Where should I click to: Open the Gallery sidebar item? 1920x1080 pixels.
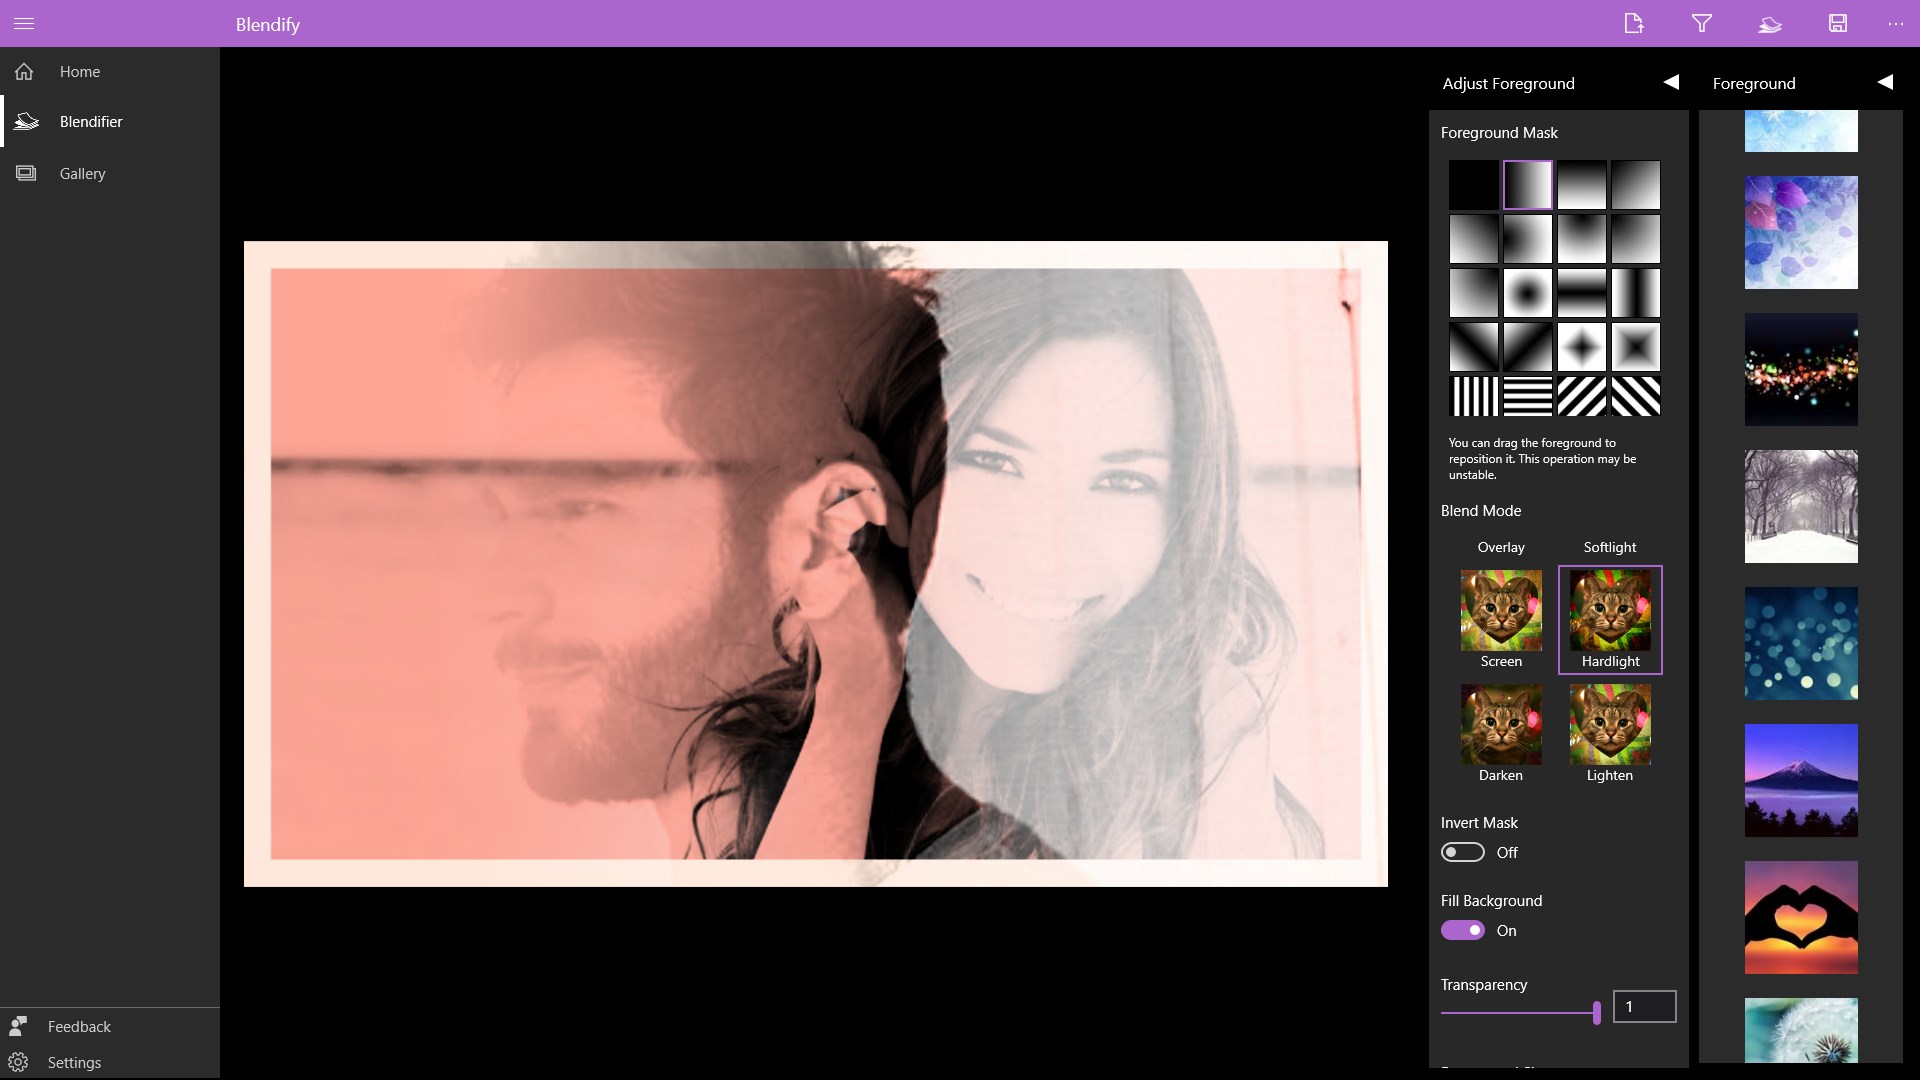click(x=82, y=174)
